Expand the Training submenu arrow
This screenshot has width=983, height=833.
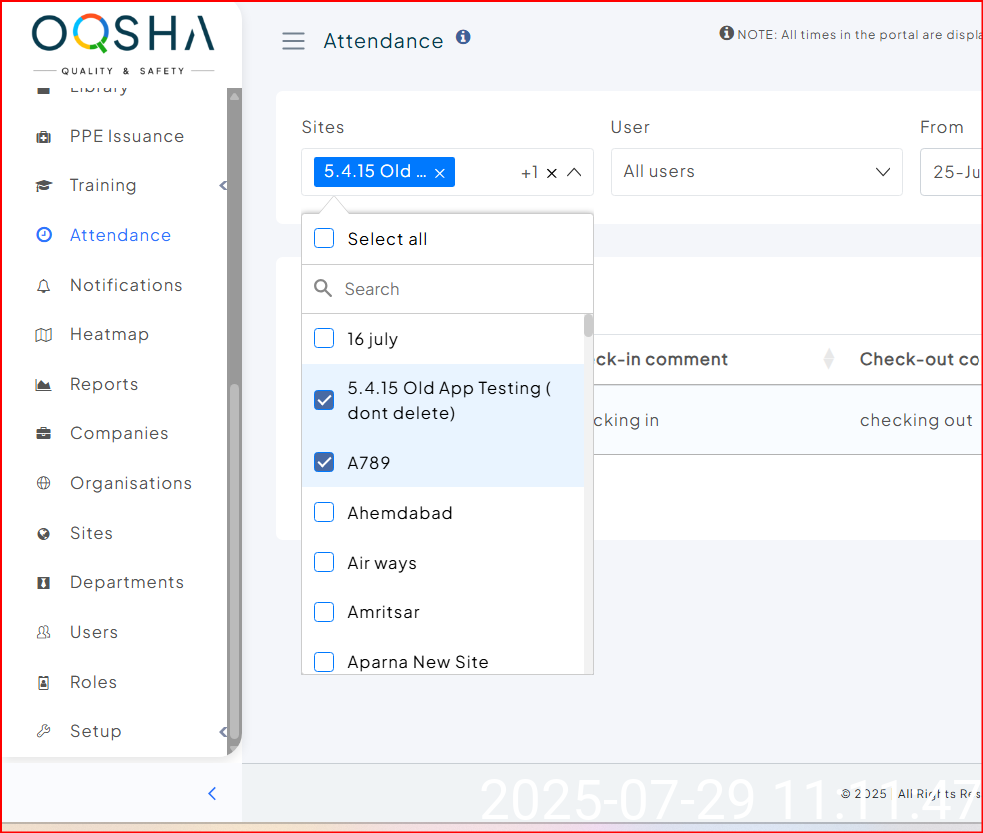(x=223, y=186)
